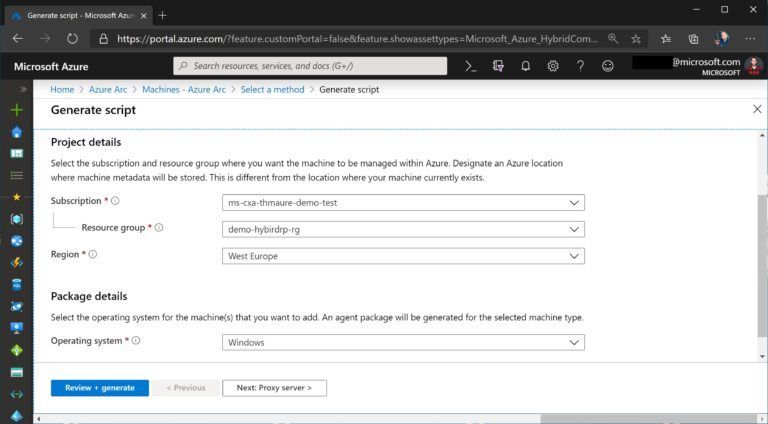Reload the page with refresh icon
The image size is (768, 424).
[x=72, y=38]
